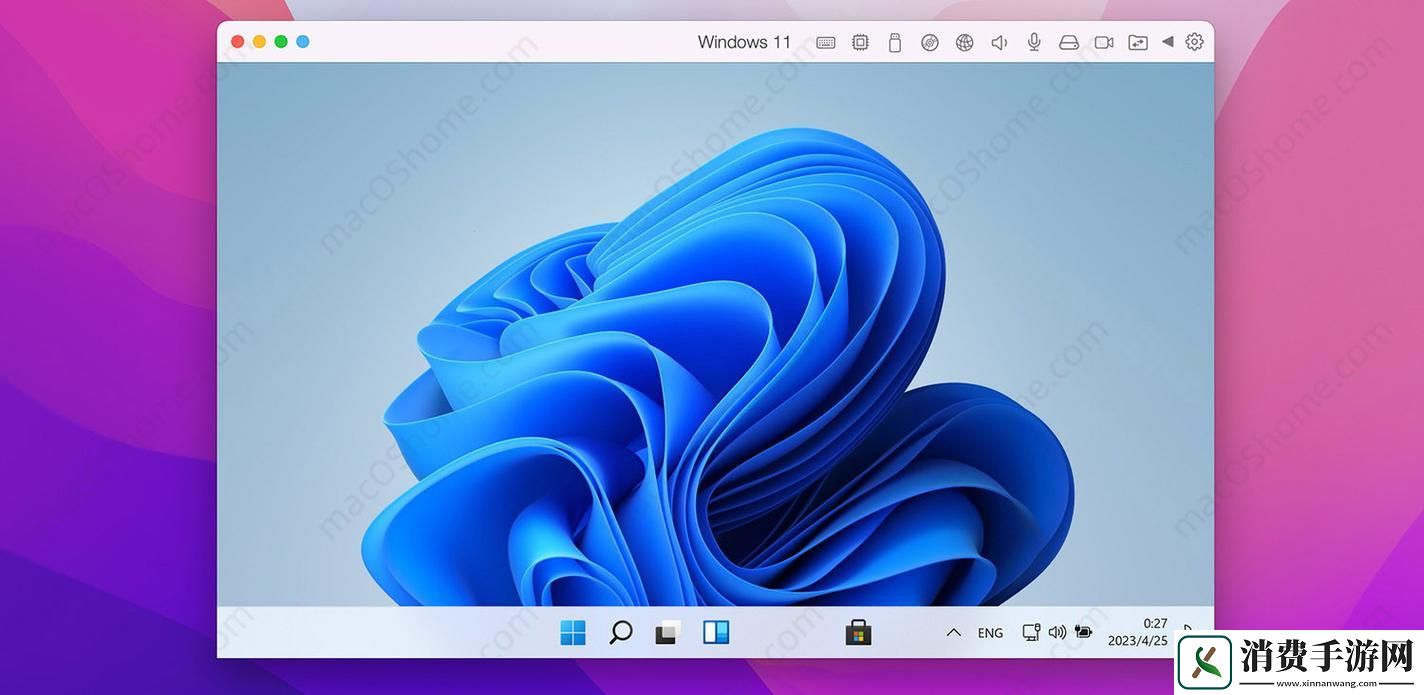Click the Windows taskbar search icon
Image resolution: width=1424 pixels, height=695 pixels.
point(620,632)
